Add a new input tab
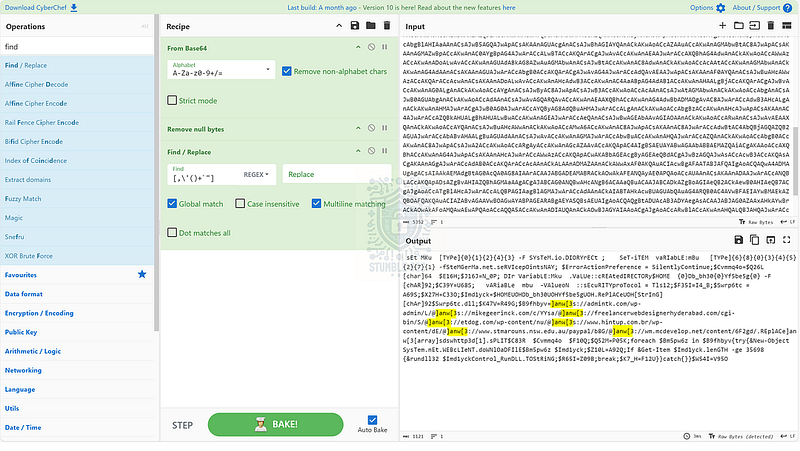This screenshot has height=451, width=800. (722, 26)
